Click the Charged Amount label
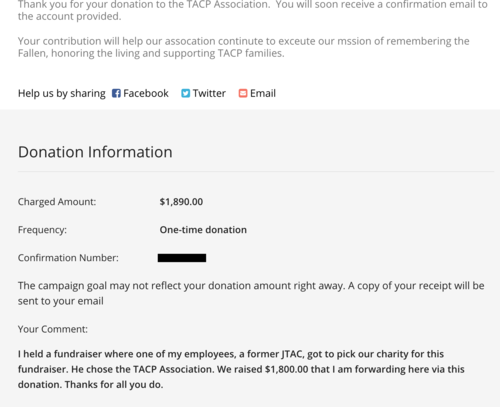 57,202
